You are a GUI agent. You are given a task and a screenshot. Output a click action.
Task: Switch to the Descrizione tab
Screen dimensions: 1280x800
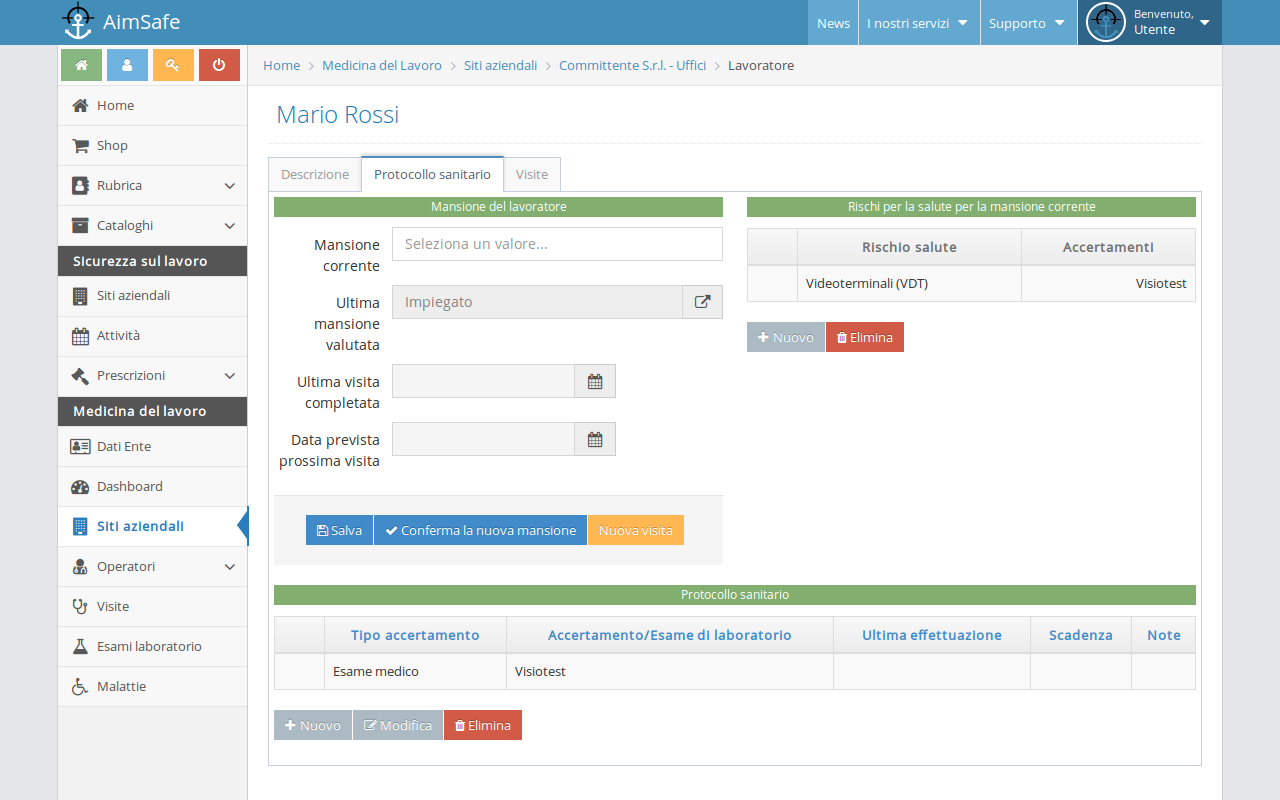315,174
